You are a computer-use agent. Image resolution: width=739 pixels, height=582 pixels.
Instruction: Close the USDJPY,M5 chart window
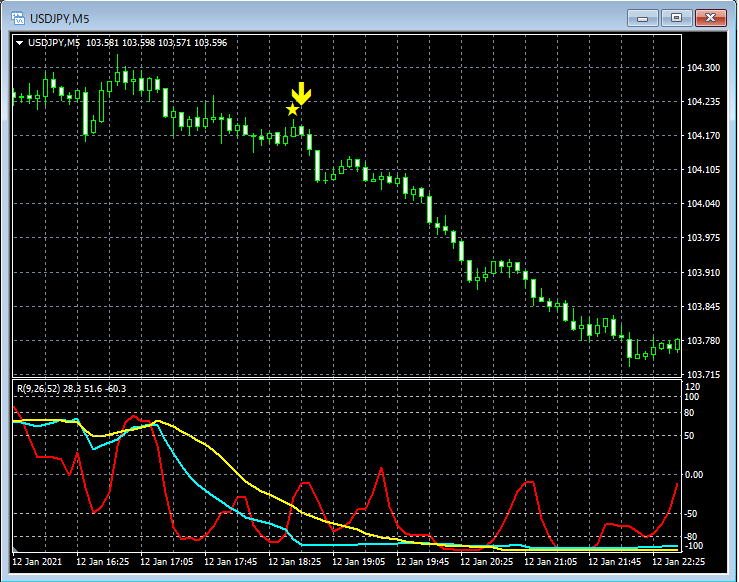(x=712, y=18)
